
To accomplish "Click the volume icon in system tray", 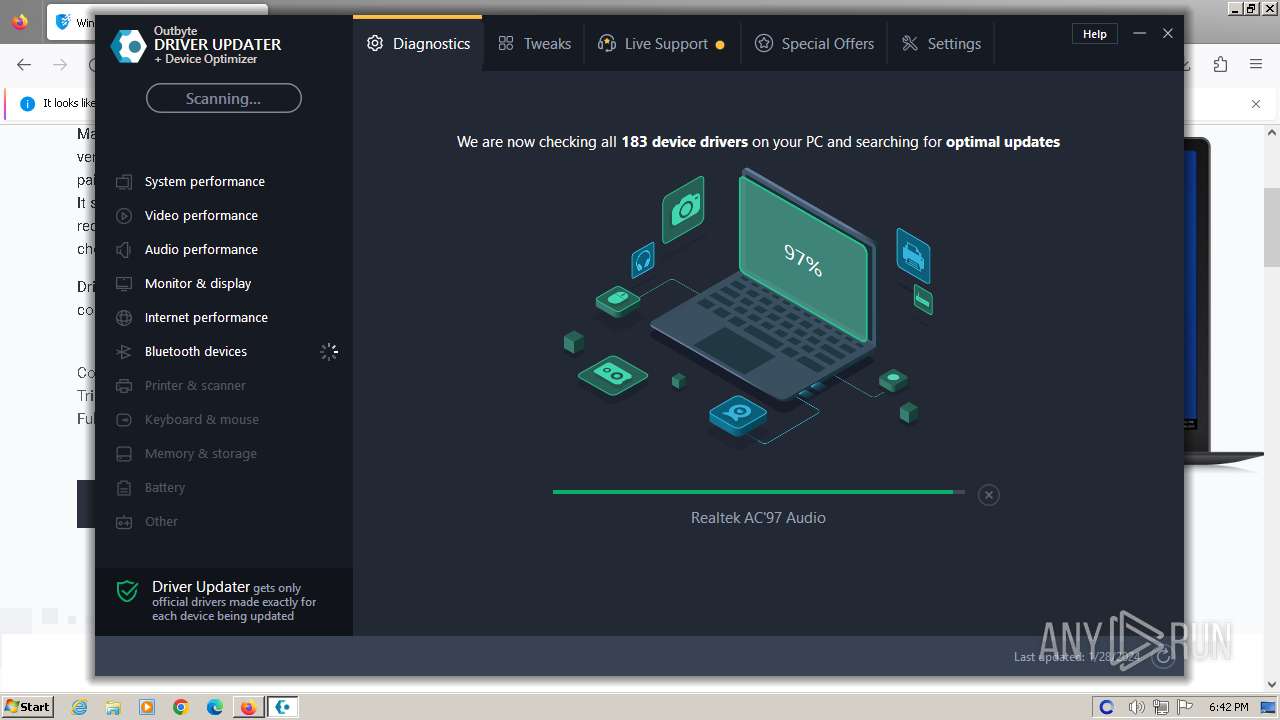I will pyautogui.click(x=1136, y=707).
